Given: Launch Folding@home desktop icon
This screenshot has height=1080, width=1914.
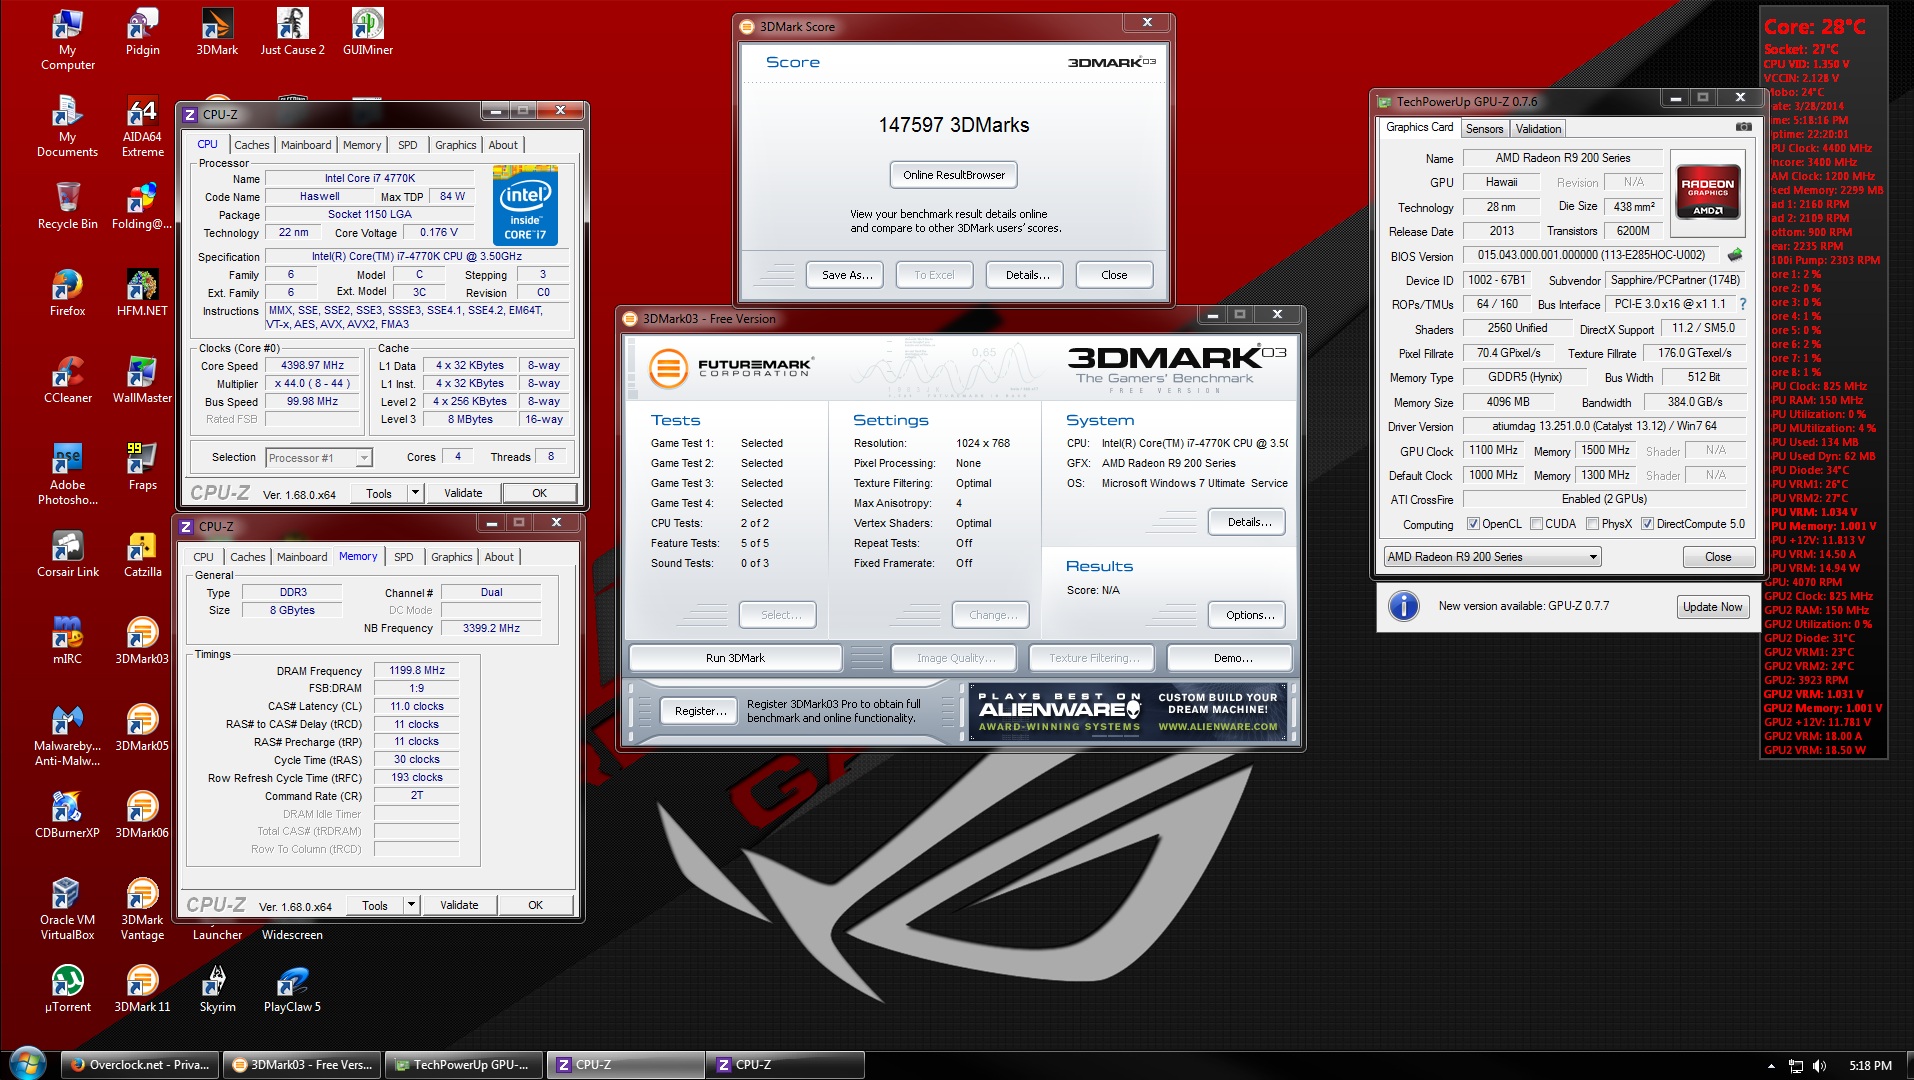Looking at the screenshot, I should pos(142,206).
